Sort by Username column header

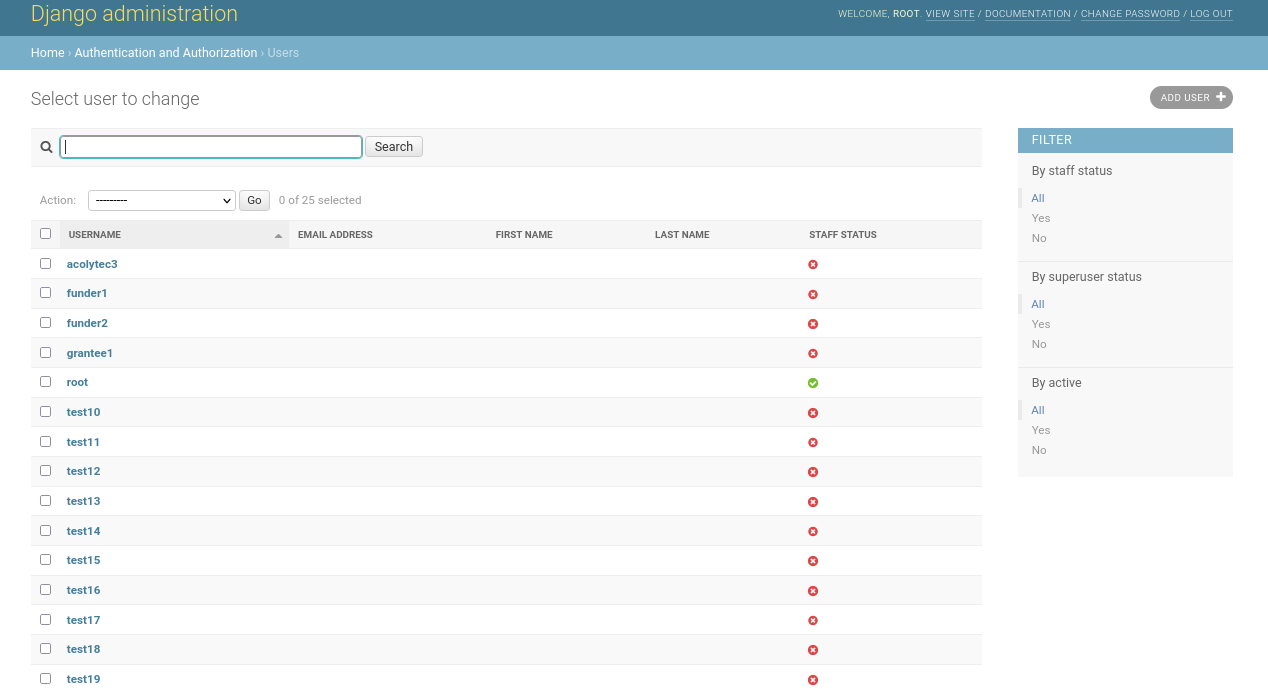[x=95, y=235]
